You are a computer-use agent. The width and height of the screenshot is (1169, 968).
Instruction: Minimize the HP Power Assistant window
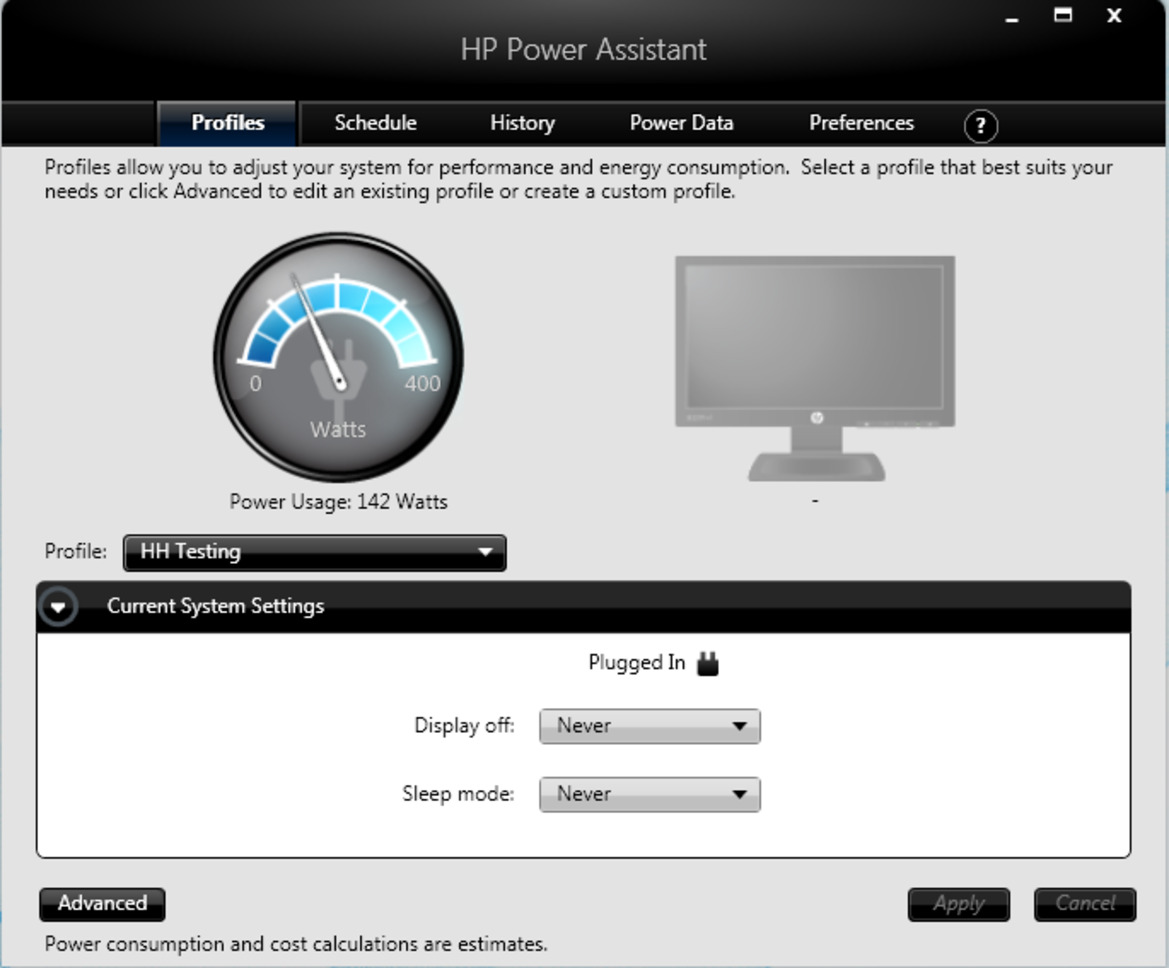pos(1012,18)
